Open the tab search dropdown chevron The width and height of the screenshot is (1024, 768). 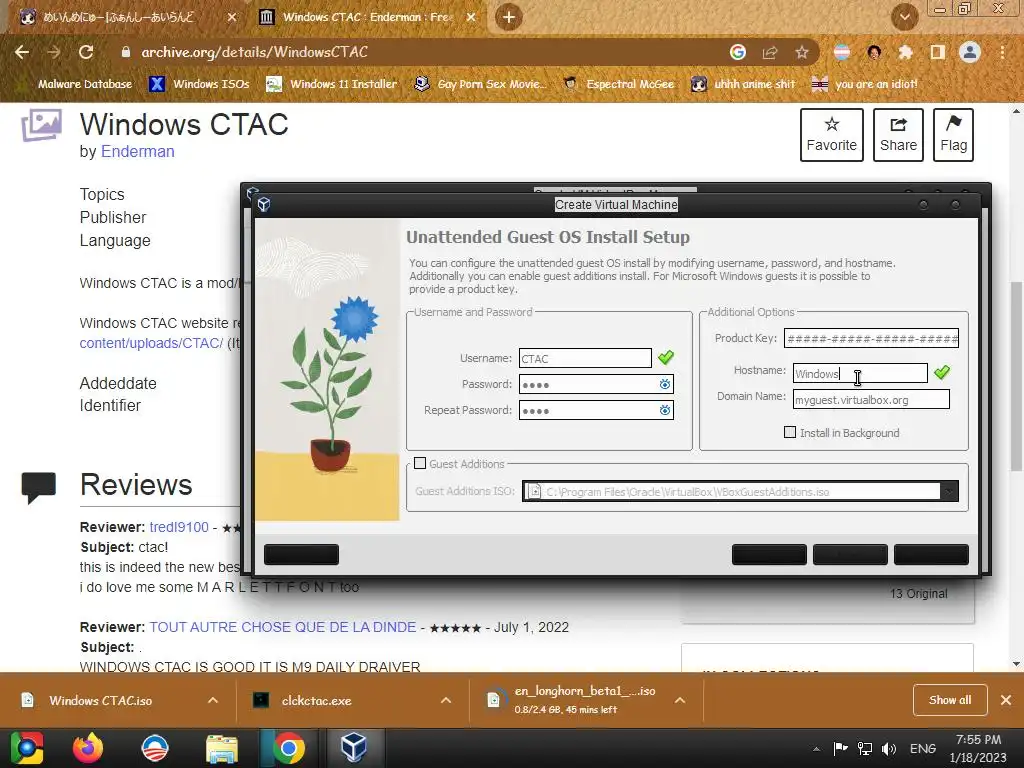click(x=904, y=17)
